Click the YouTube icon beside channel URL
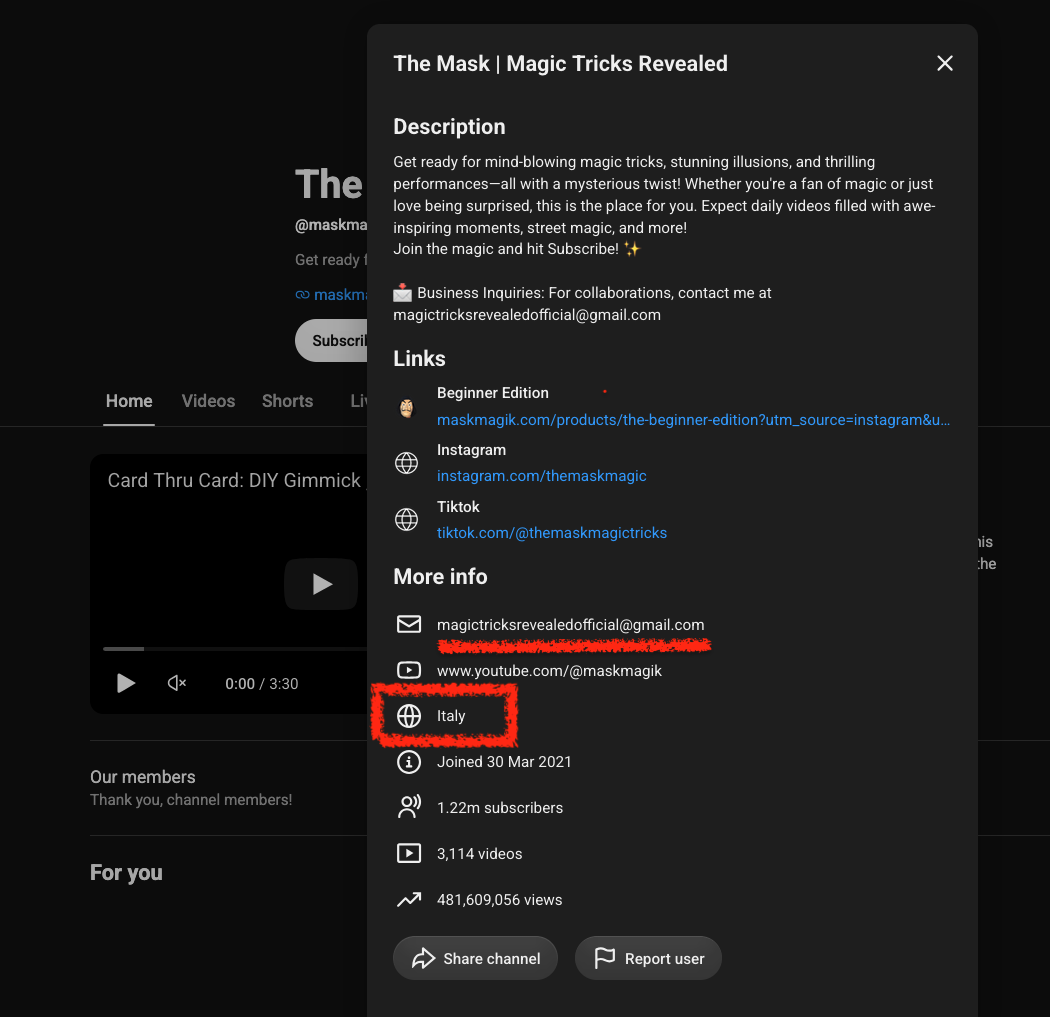 click(408, 670)
